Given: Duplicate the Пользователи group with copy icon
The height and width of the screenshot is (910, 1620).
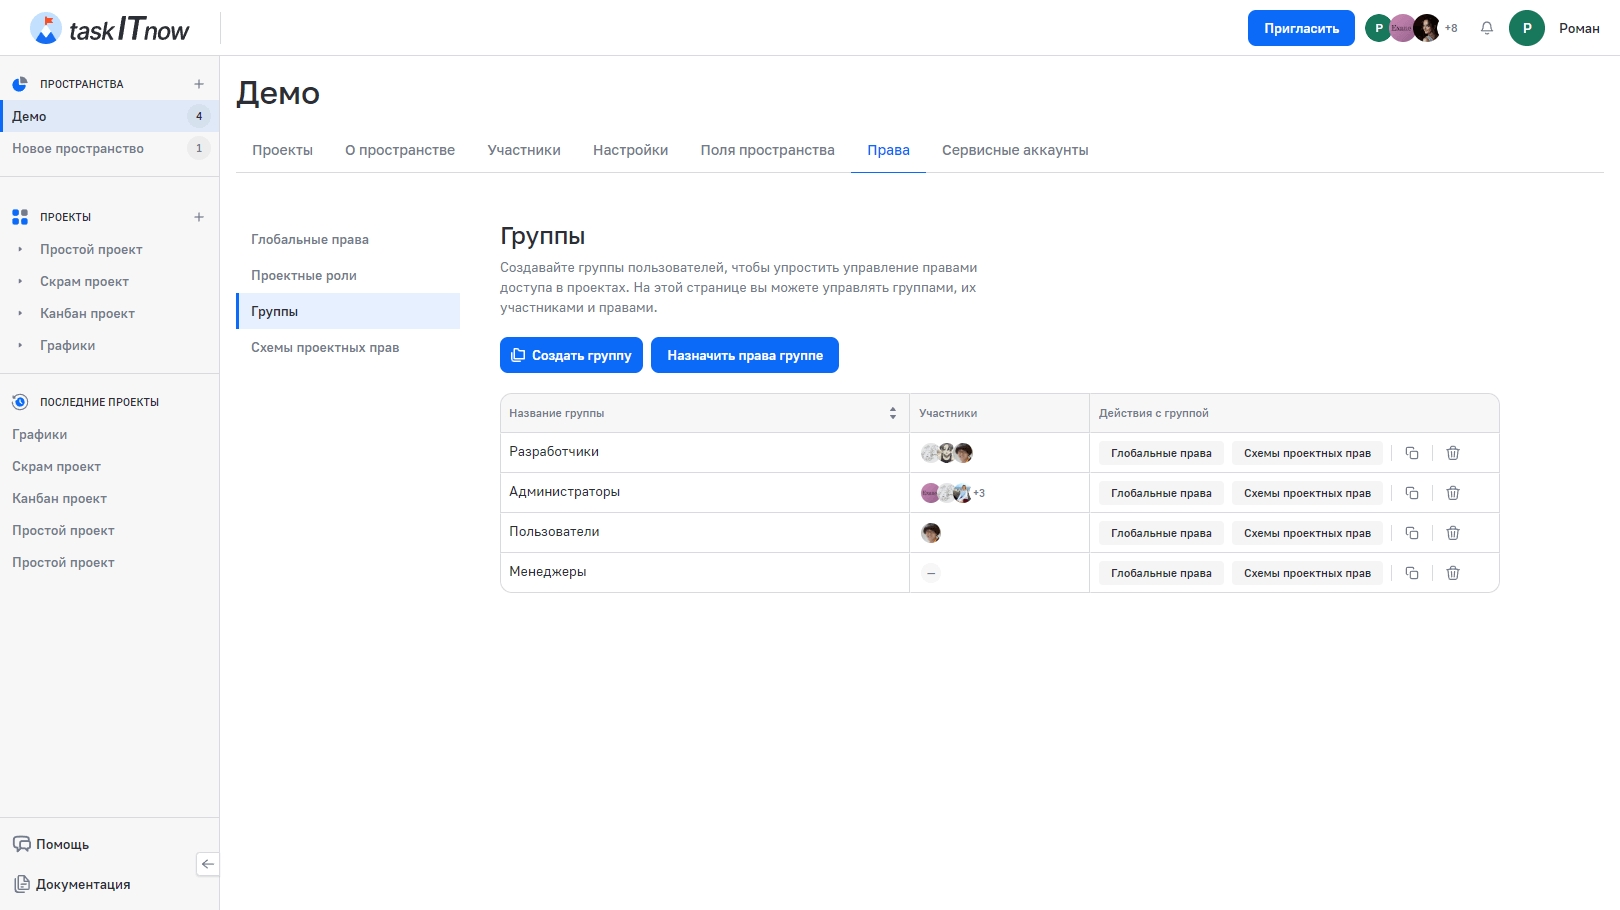Looking at the screenshot, I should click(1412, 533).
